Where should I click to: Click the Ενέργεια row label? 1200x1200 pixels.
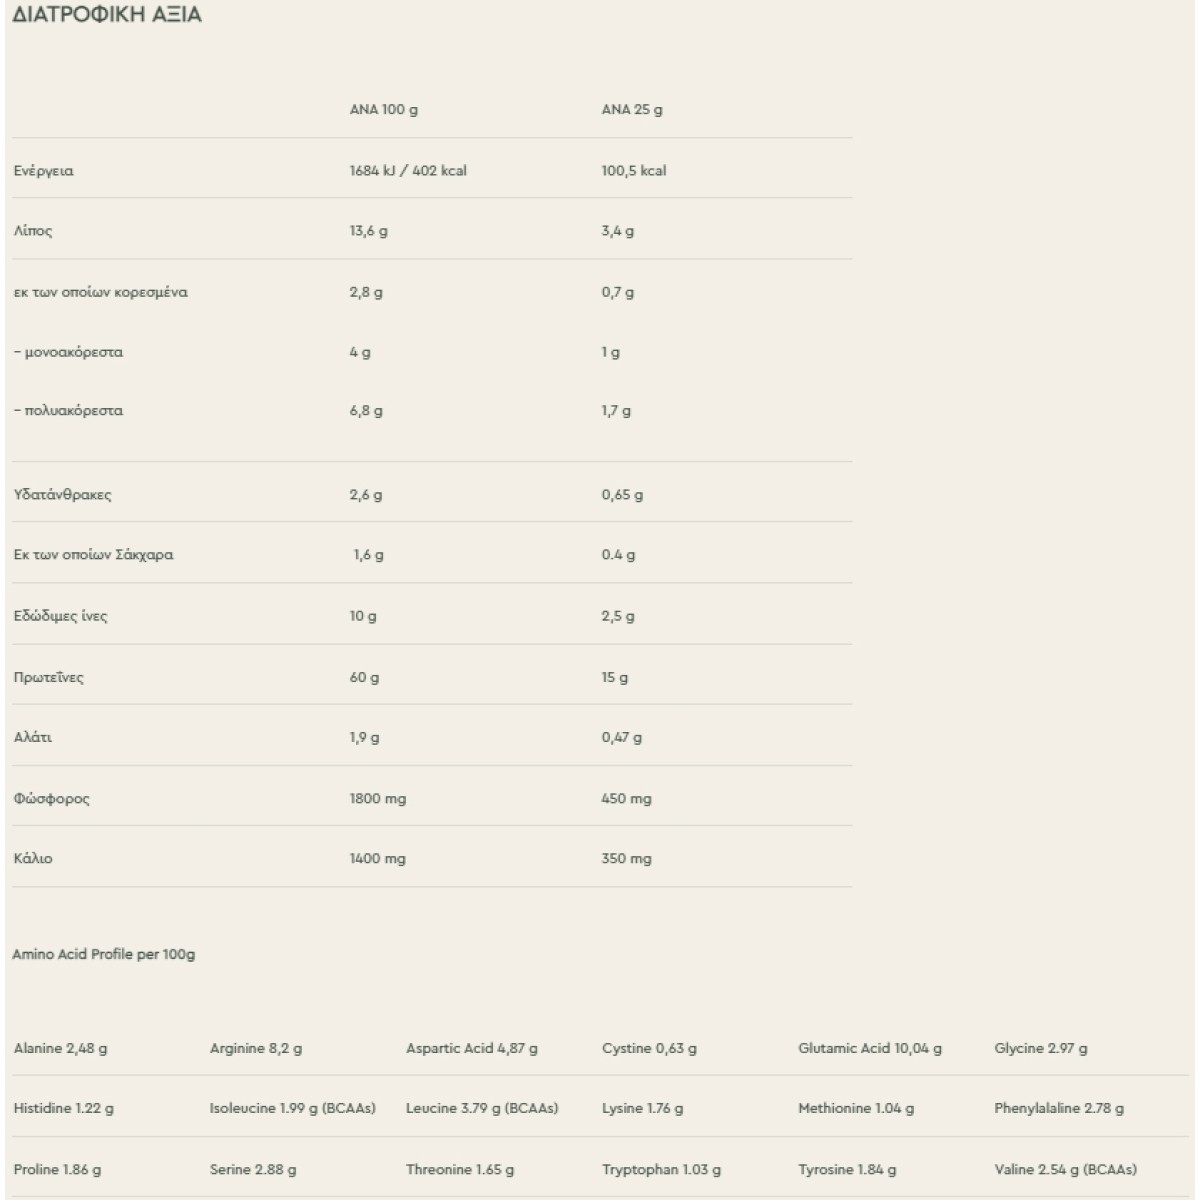click(x=44, y=171)
